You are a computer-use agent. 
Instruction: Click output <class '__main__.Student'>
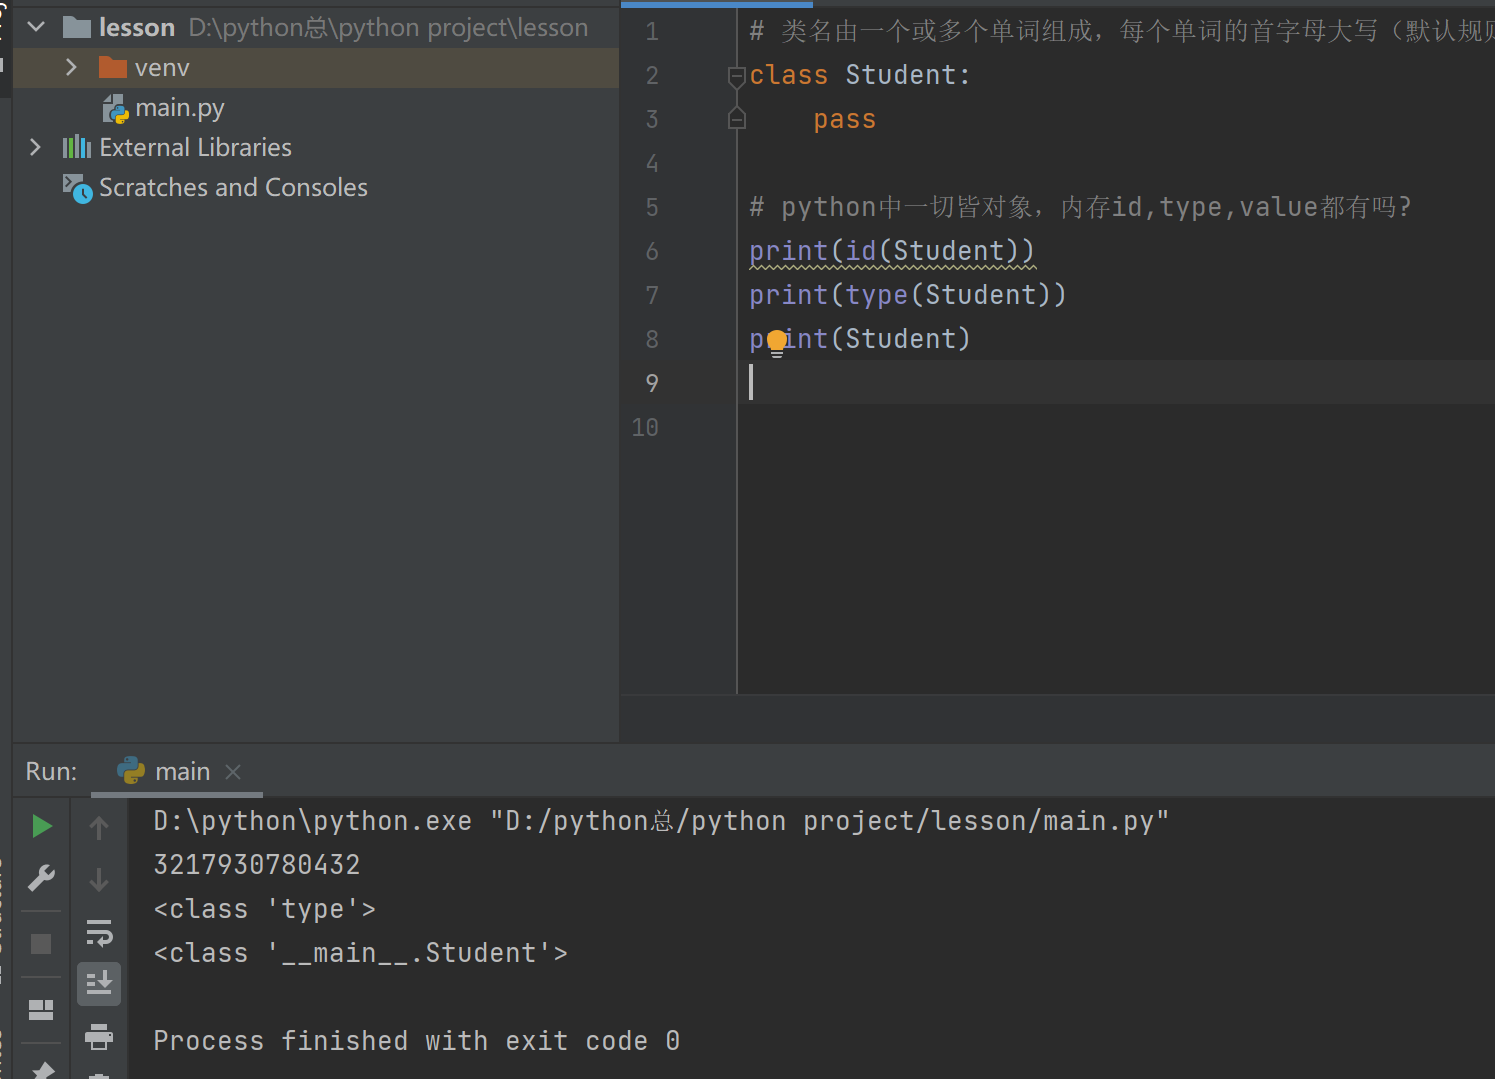361,953
